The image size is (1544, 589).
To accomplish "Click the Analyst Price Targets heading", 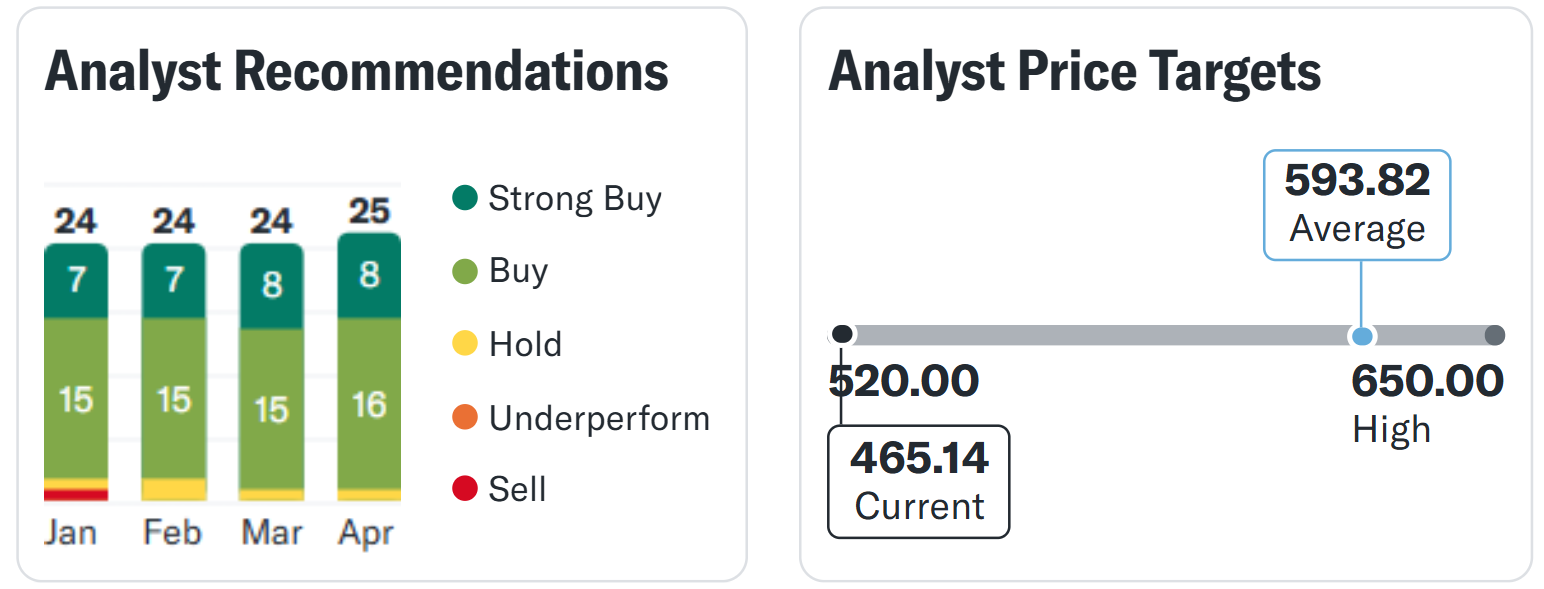I will [x=1075, y=72].
